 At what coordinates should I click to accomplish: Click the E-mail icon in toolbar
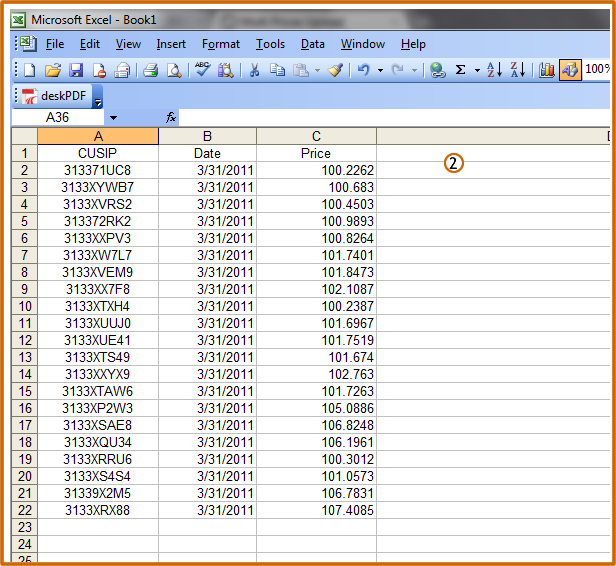click(122, 70)
